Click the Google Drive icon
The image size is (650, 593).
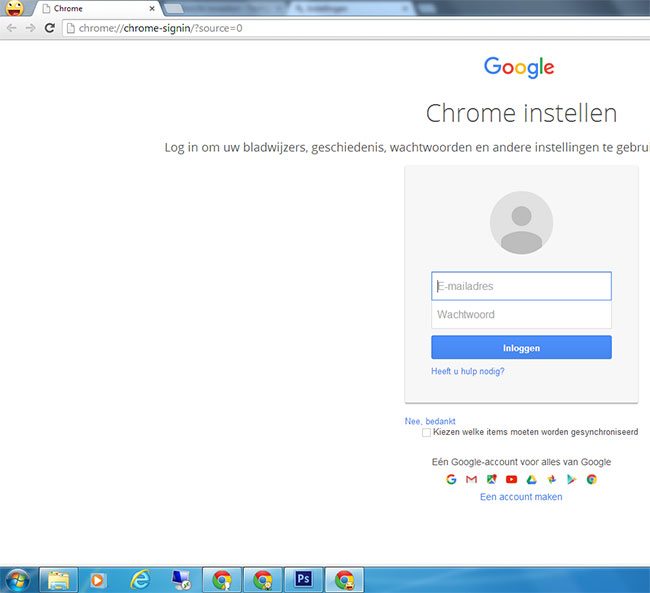531,480
